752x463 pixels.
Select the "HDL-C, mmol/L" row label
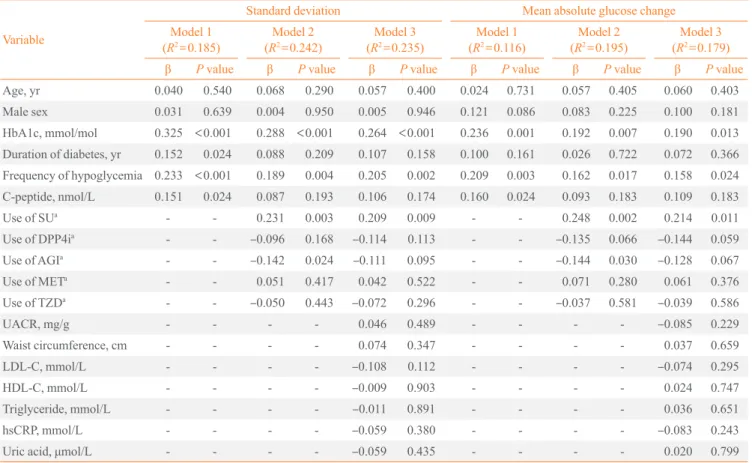(45, 388)
